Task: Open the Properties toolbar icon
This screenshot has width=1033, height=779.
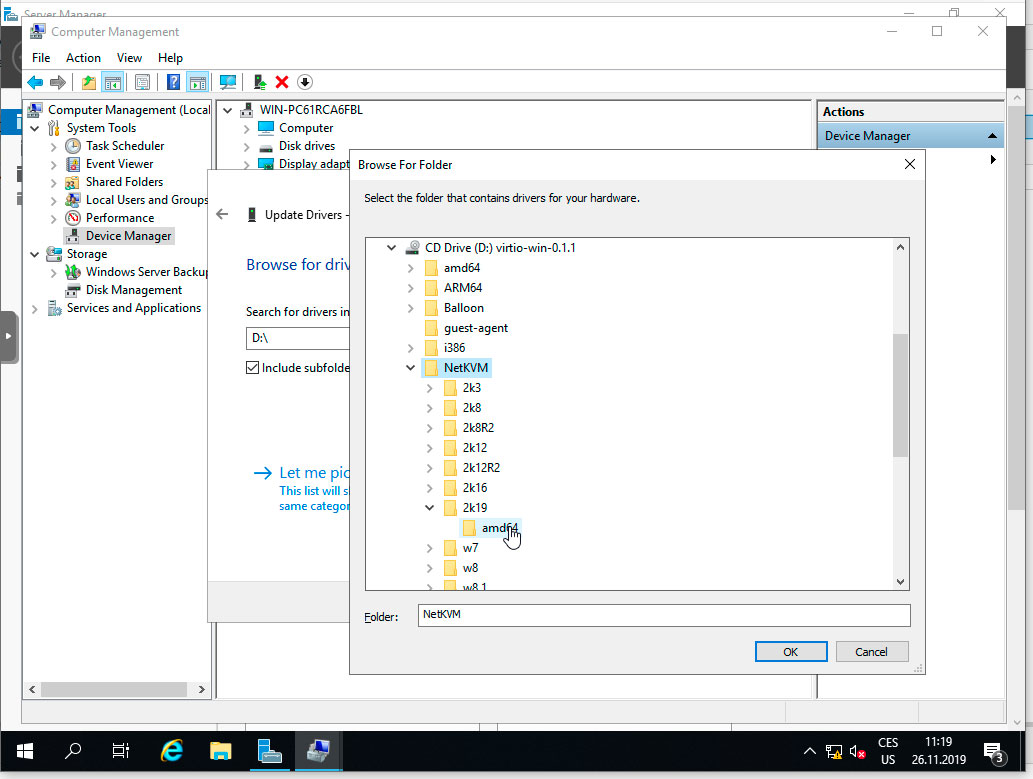Action: [x=142, y=81]
